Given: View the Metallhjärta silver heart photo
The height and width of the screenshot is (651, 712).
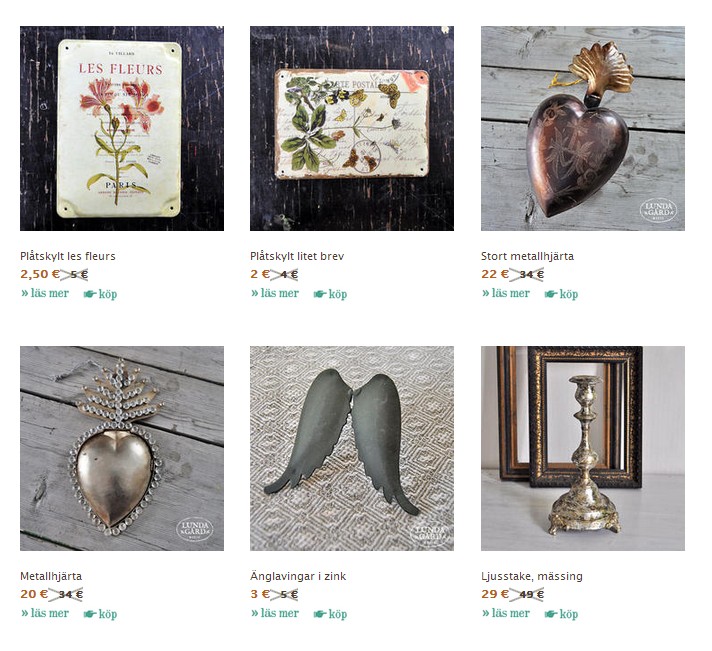Looking at the screenshot, I should point(122,449).
